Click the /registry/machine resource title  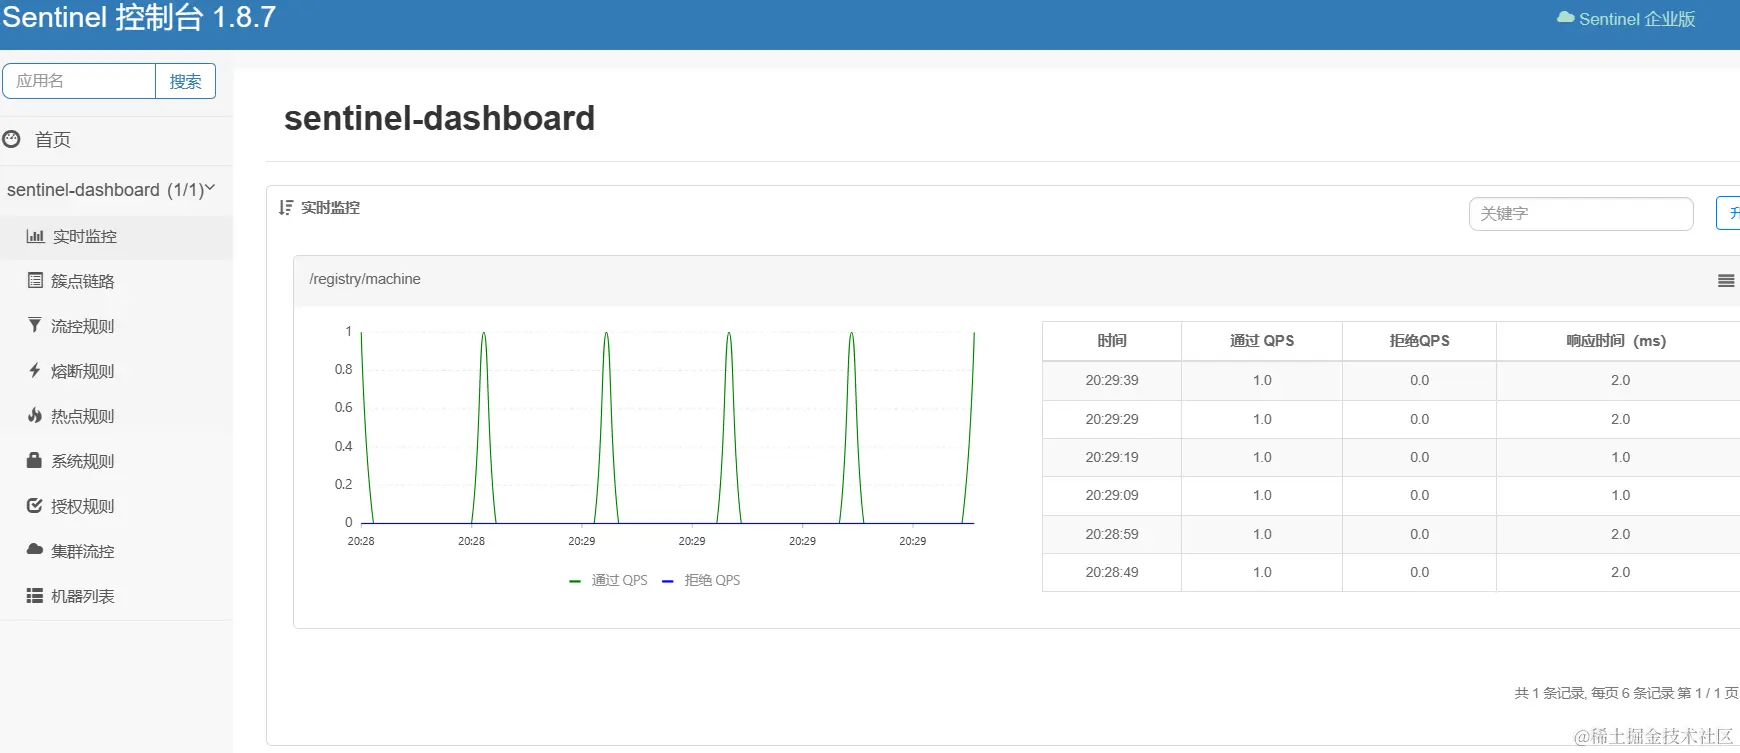click(x=365, y=279)
